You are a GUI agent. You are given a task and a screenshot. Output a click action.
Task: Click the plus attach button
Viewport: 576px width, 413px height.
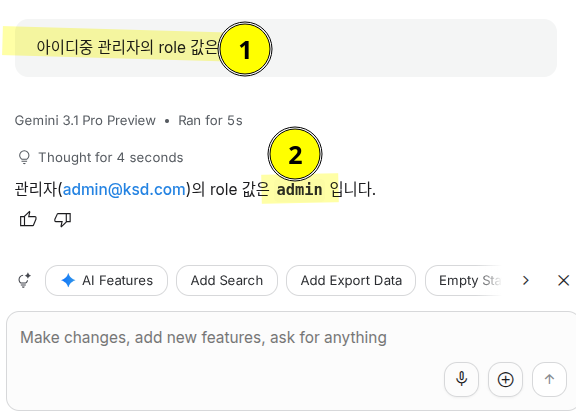tap(505, 379)
